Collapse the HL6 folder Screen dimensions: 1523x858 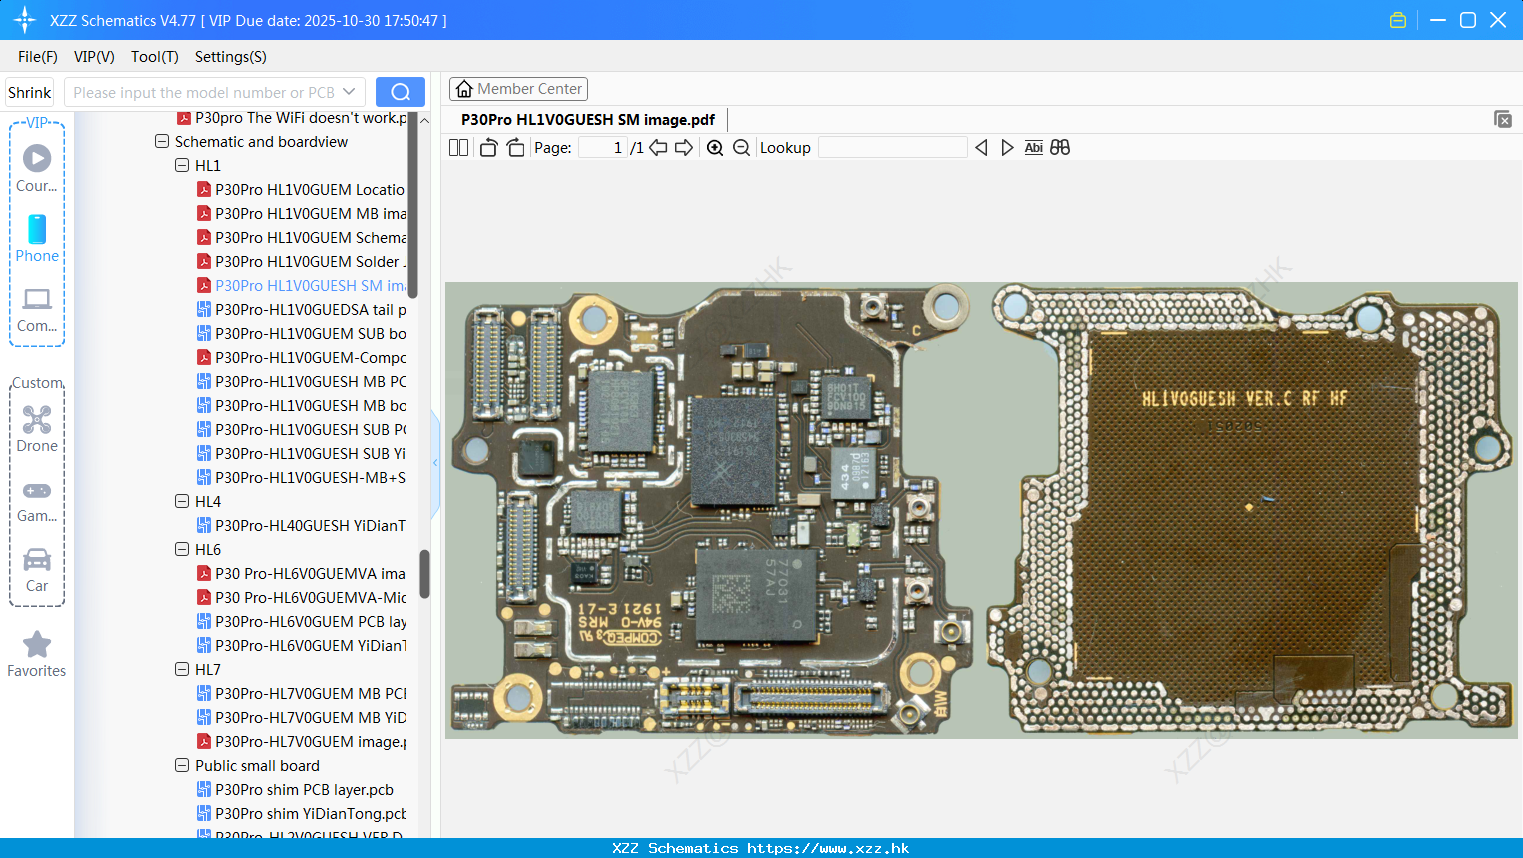182,550
